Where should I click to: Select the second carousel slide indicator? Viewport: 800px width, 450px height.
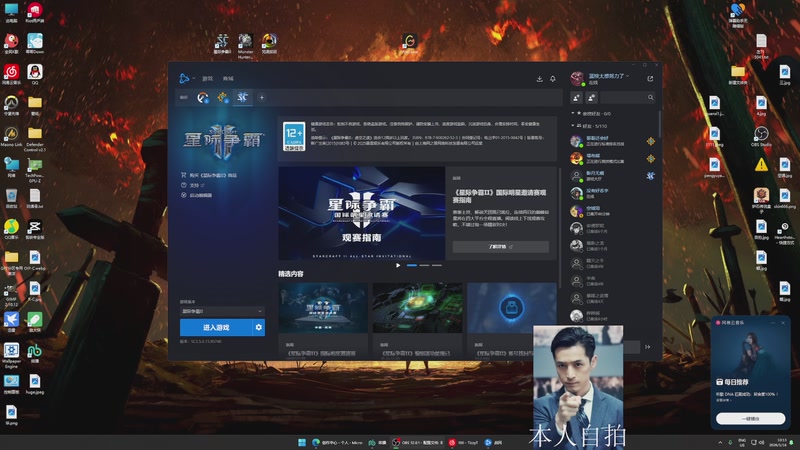(x=424, y=265)
